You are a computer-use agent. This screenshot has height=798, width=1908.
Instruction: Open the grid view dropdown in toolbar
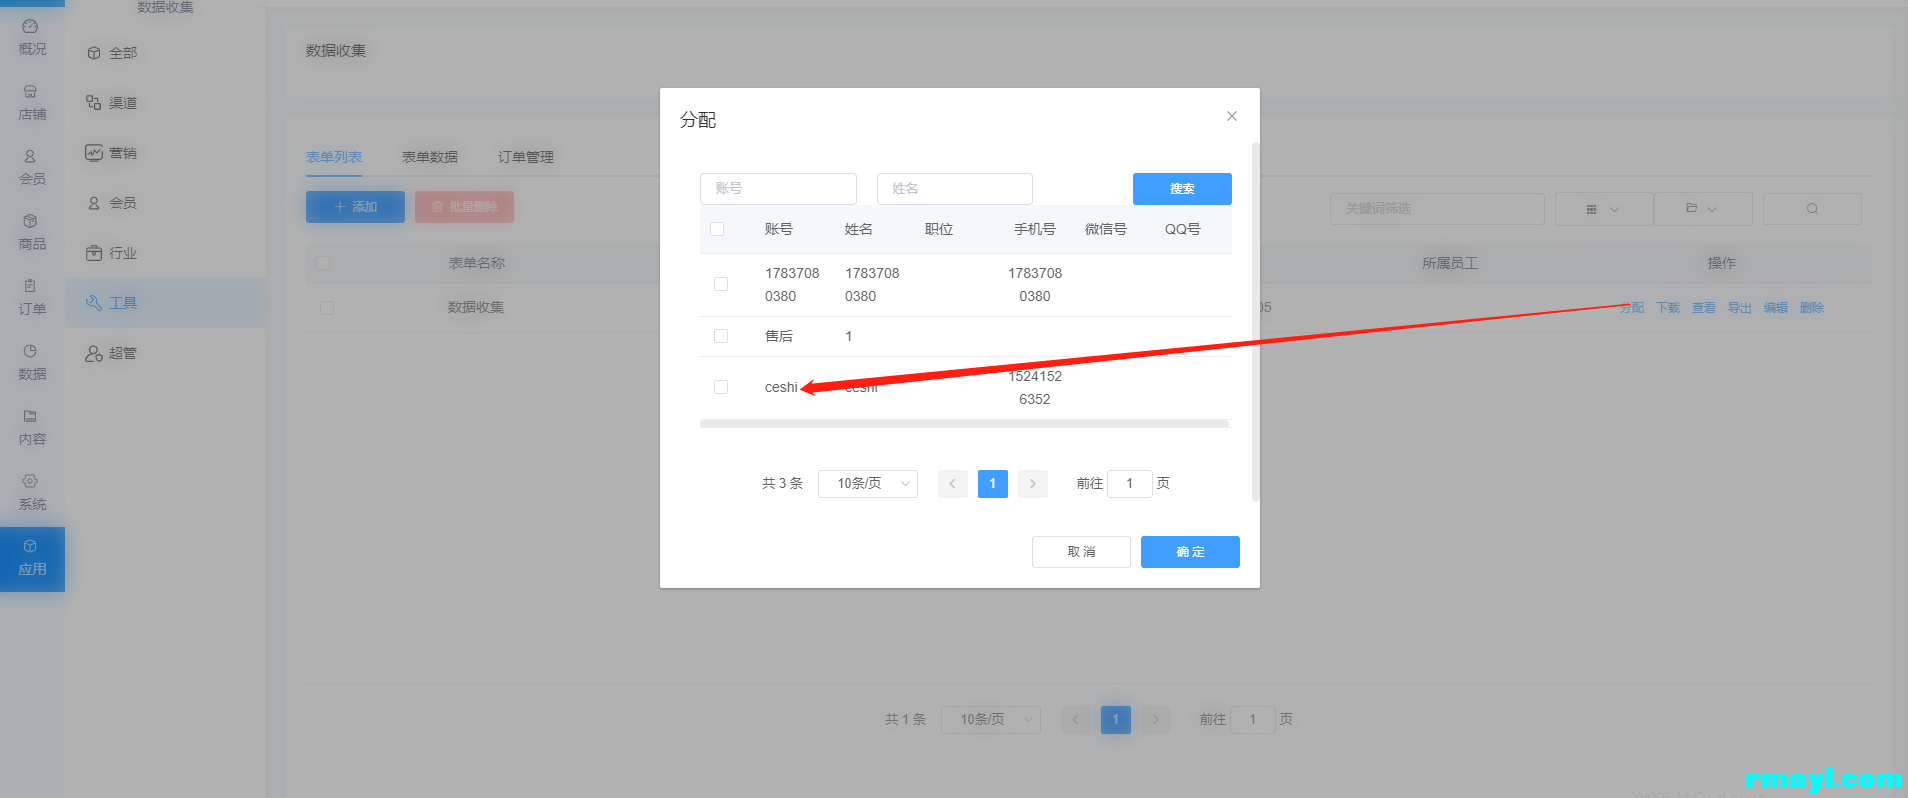click(x=1603, y=209)
